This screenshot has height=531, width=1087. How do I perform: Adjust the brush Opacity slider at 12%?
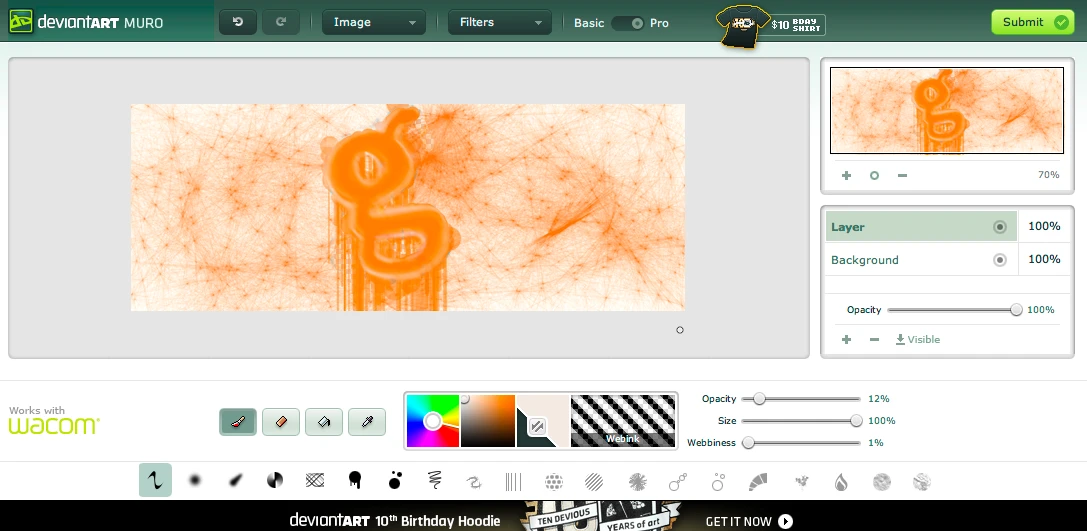pyautogui.click(x=759, y=399)
